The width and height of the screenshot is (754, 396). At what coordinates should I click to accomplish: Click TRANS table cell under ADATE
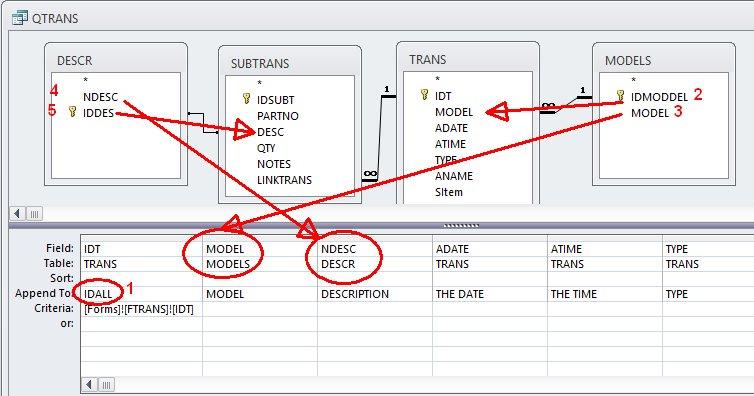490,264
